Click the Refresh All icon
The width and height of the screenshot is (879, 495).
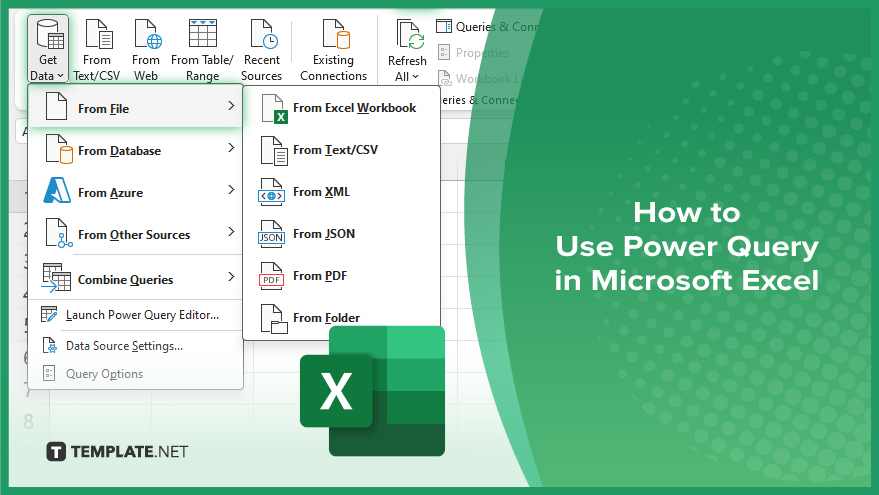tap(408, 34)
